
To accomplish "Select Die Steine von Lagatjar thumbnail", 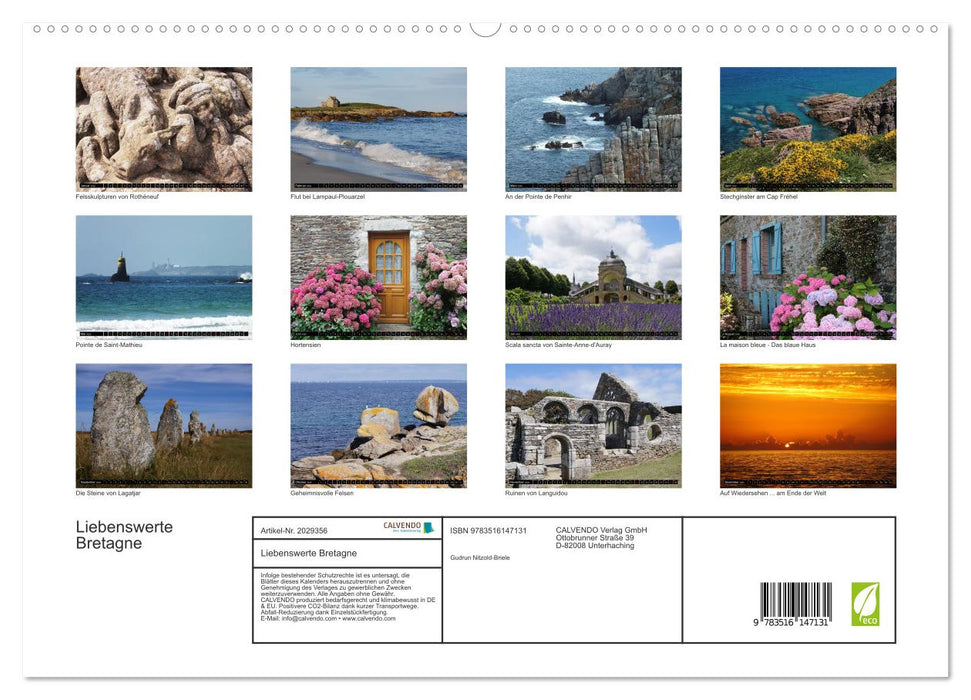I will (164, 424).
